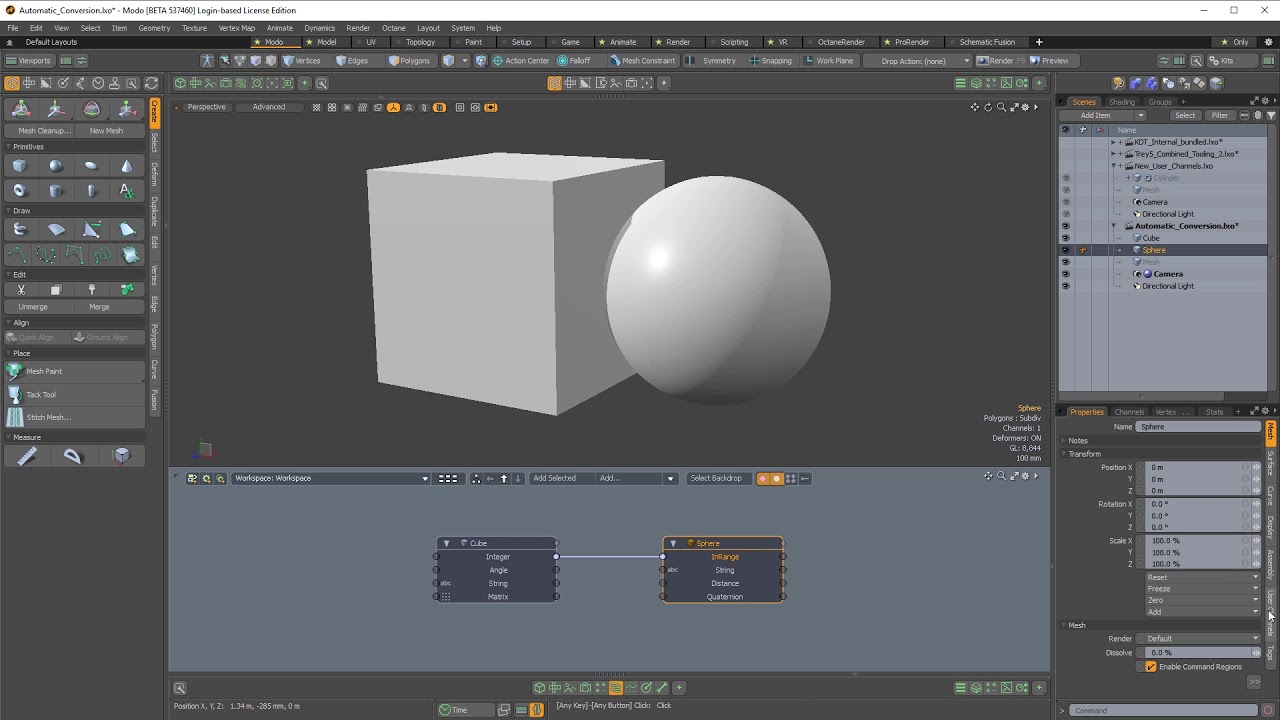Select the Sphere primitive tool
The image size is (1280, 720).
(x=56, y=166)
